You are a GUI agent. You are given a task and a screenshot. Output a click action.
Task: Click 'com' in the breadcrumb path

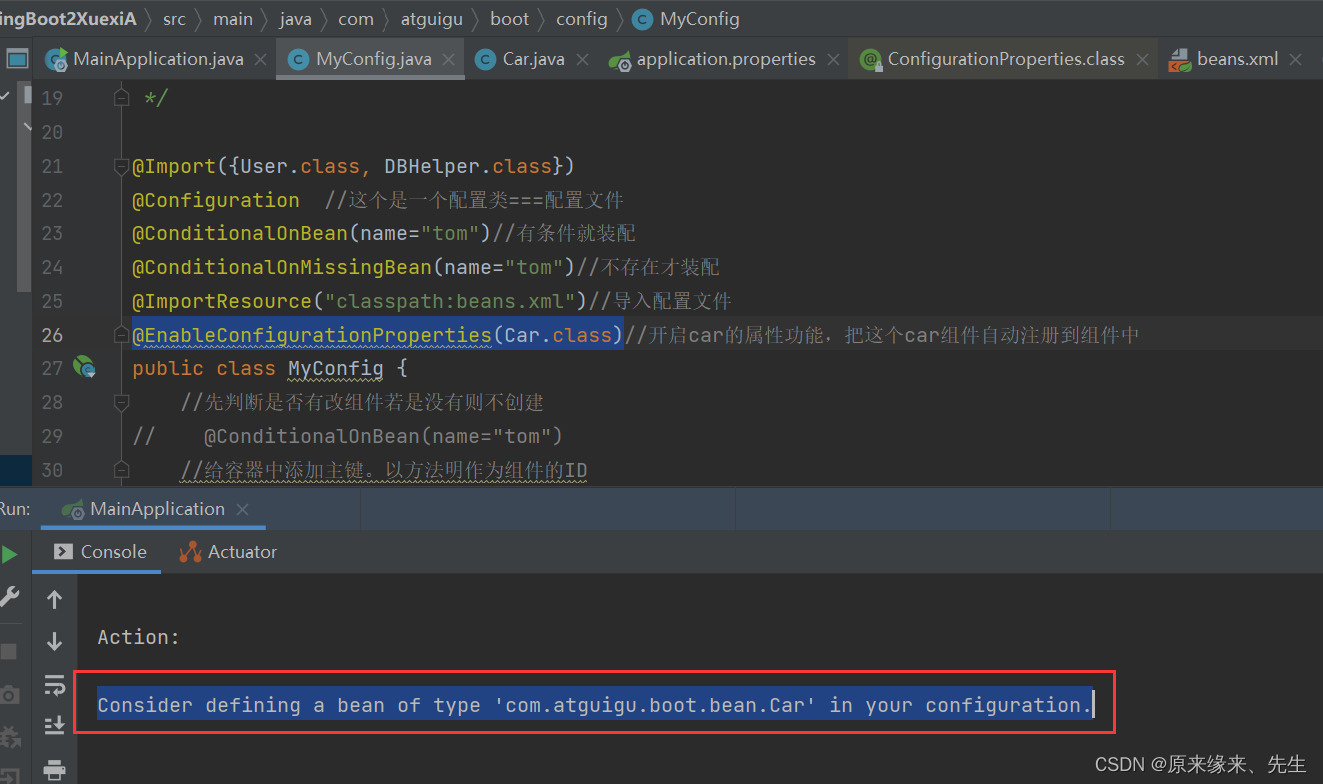click(x=356, y=19)
